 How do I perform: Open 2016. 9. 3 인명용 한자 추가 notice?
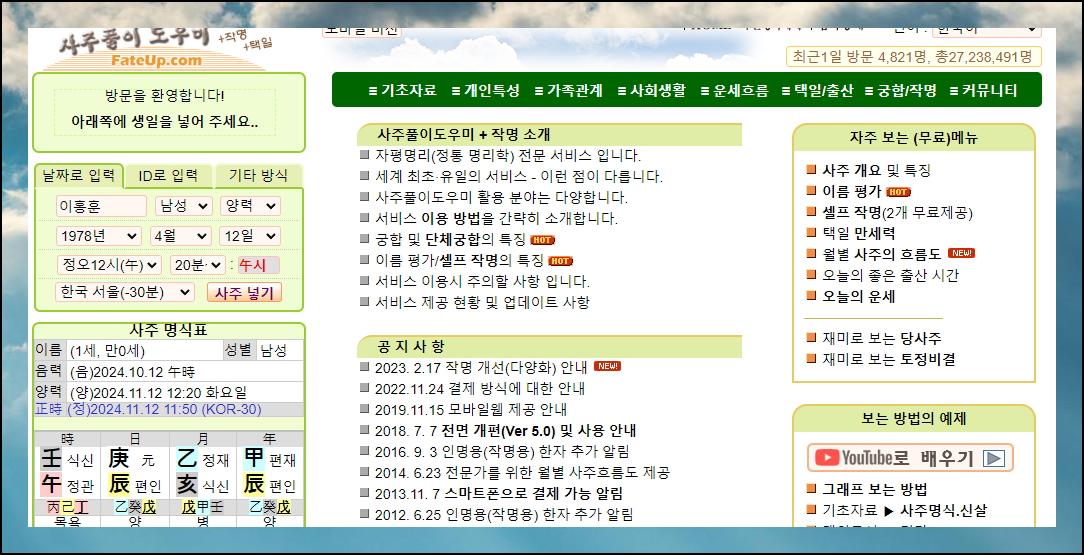pyautogui.click(x=503, y=452)
